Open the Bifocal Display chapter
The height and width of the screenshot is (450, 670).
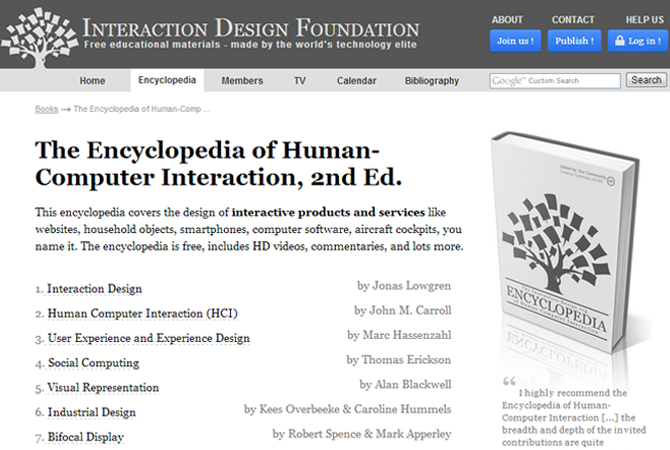[85, 437]
